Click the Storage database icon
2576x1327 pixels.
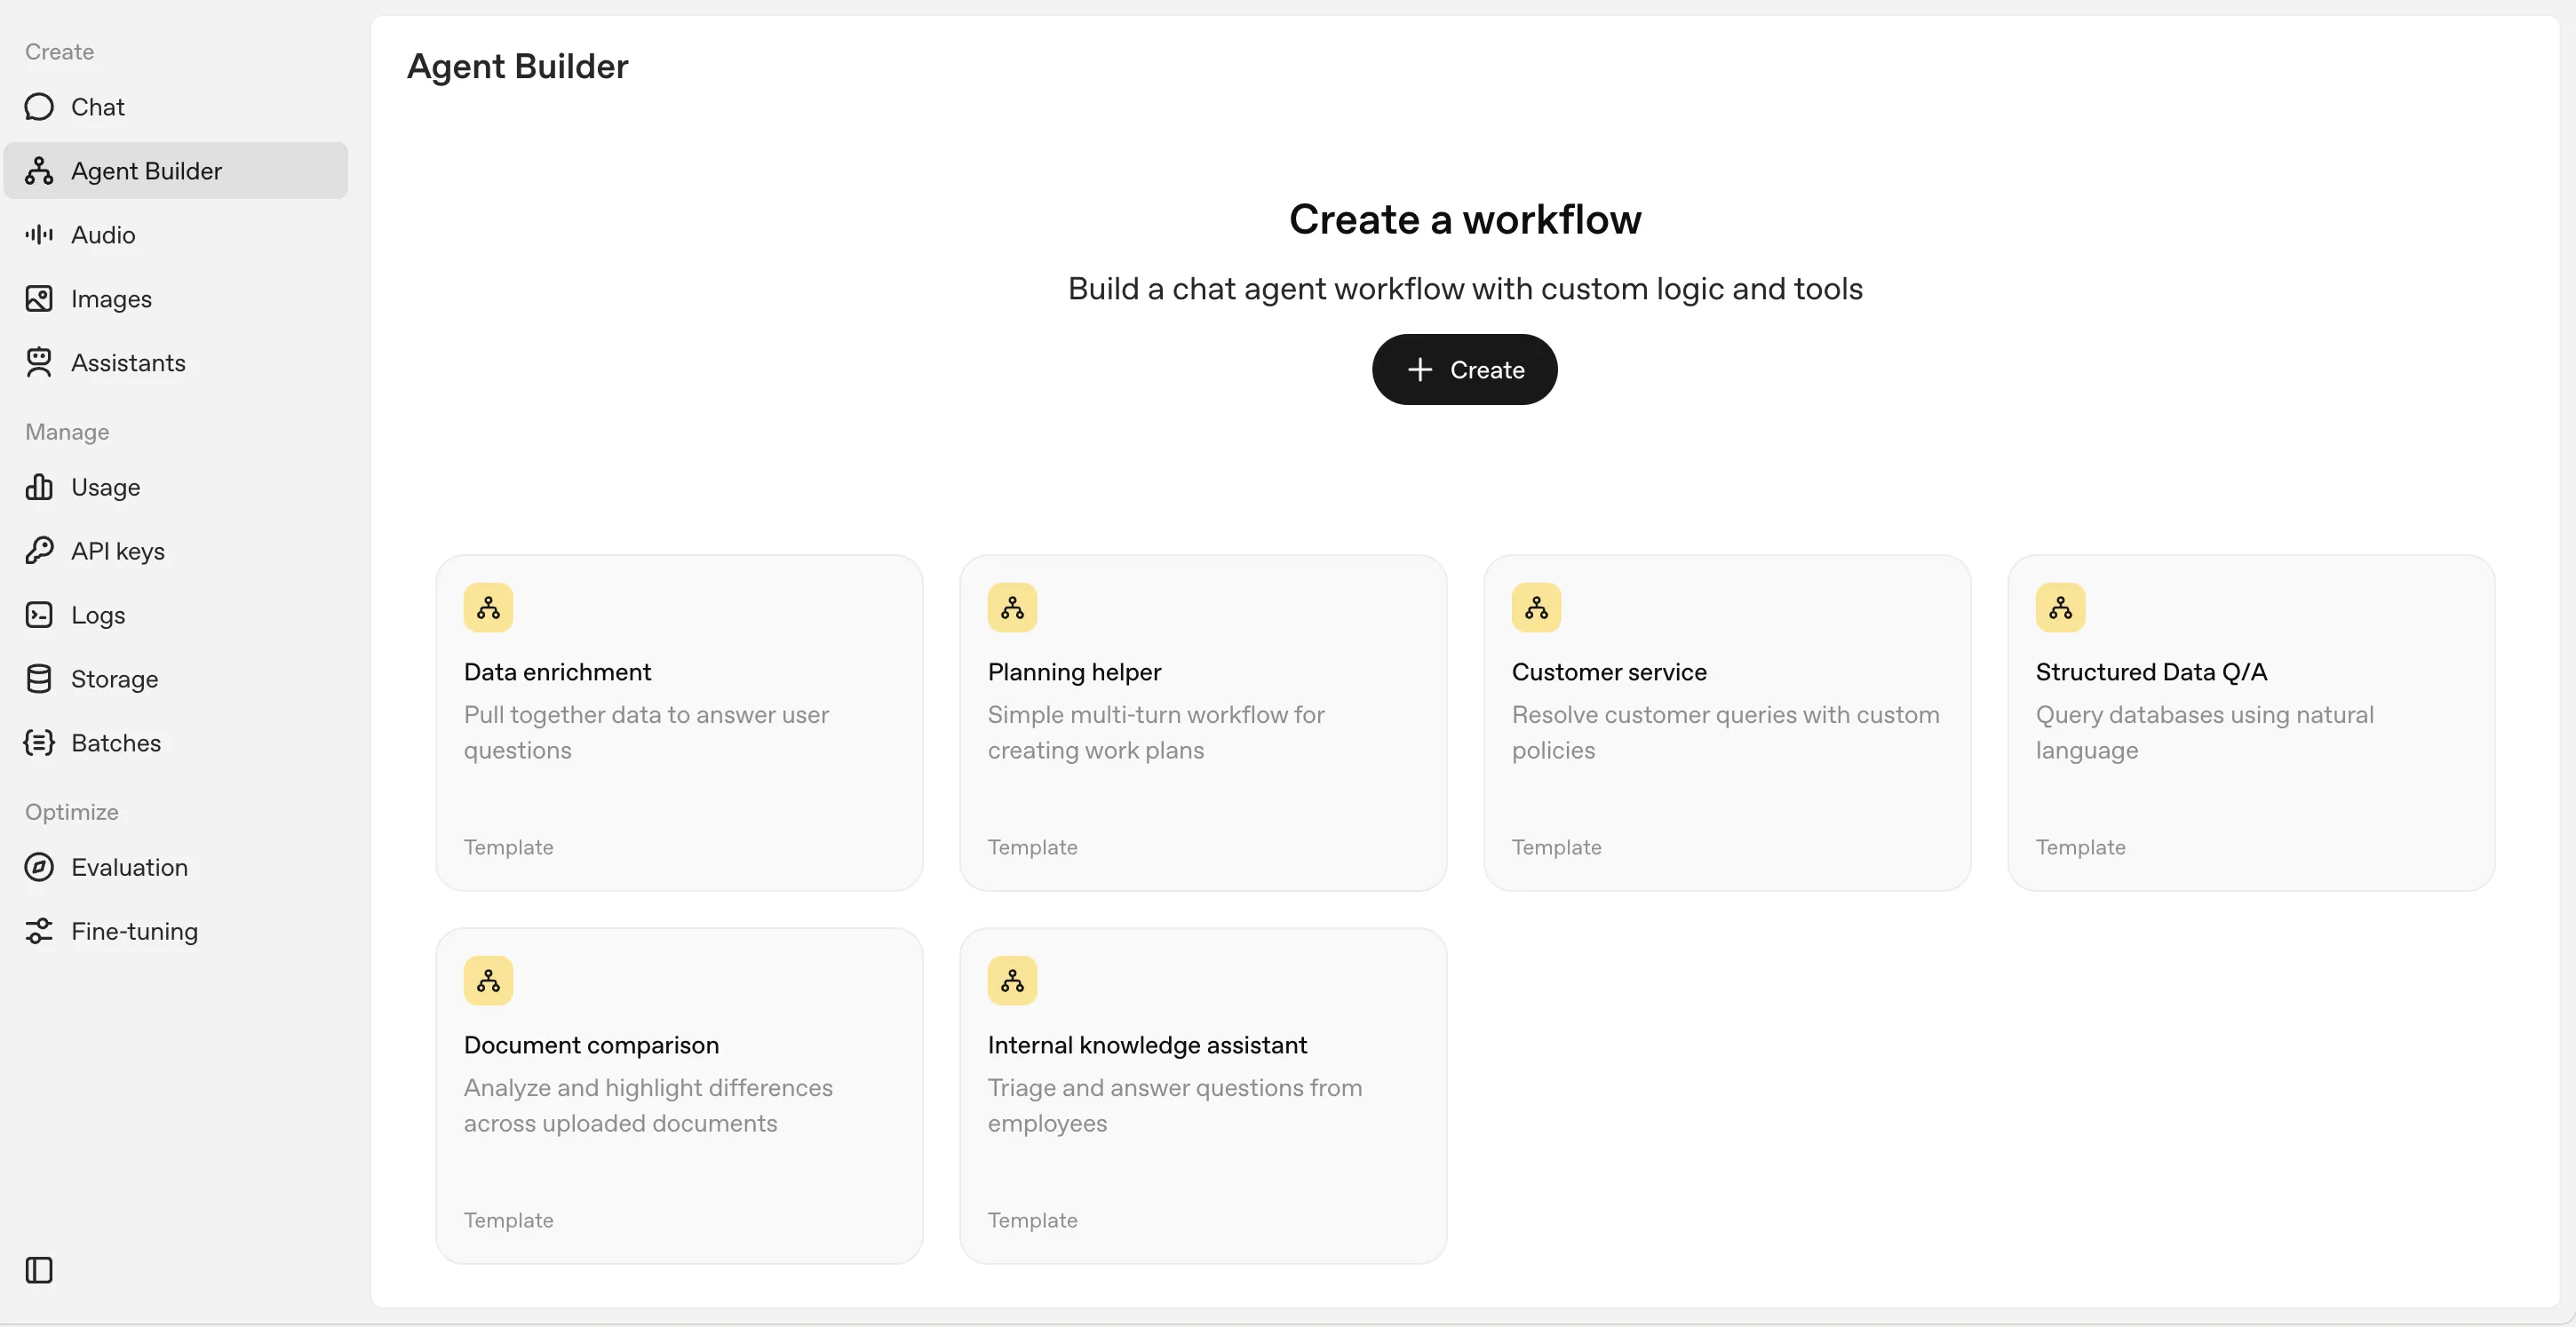point(39,679)
